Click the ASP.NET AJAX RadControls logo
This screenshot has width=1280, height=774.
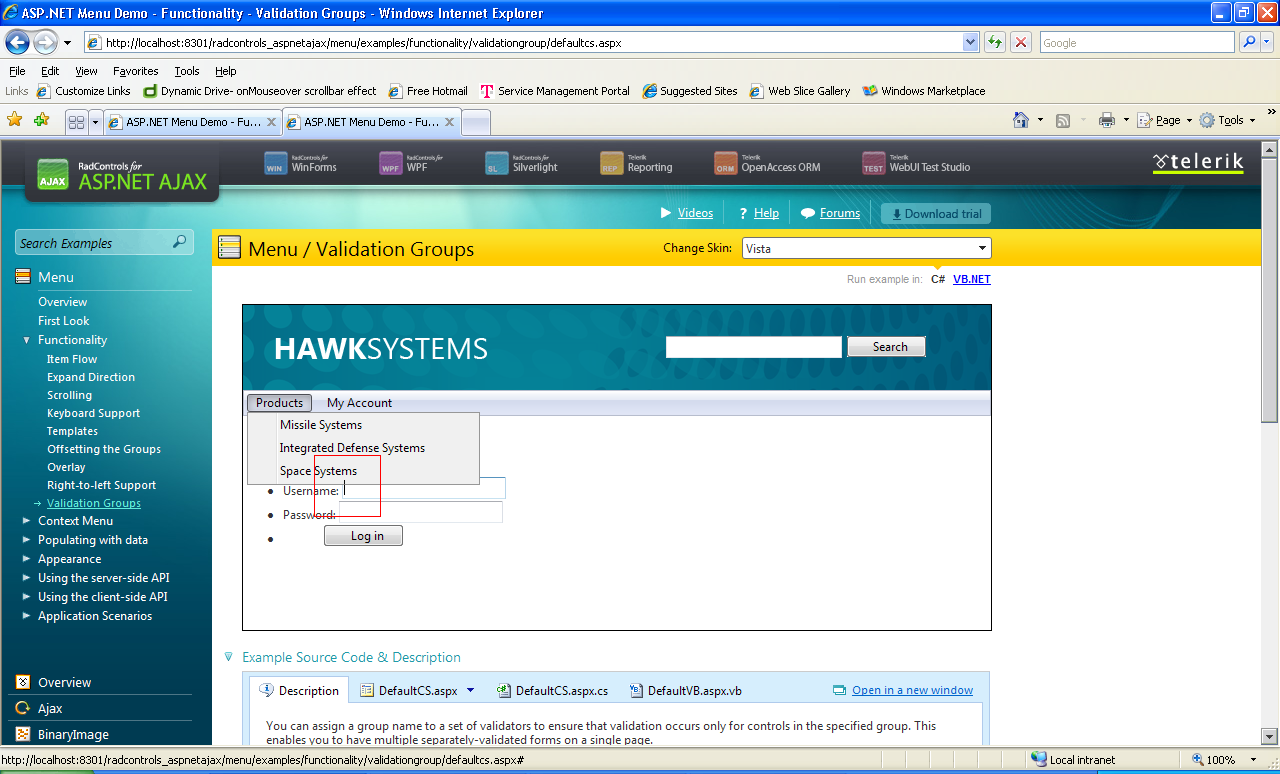122,173
